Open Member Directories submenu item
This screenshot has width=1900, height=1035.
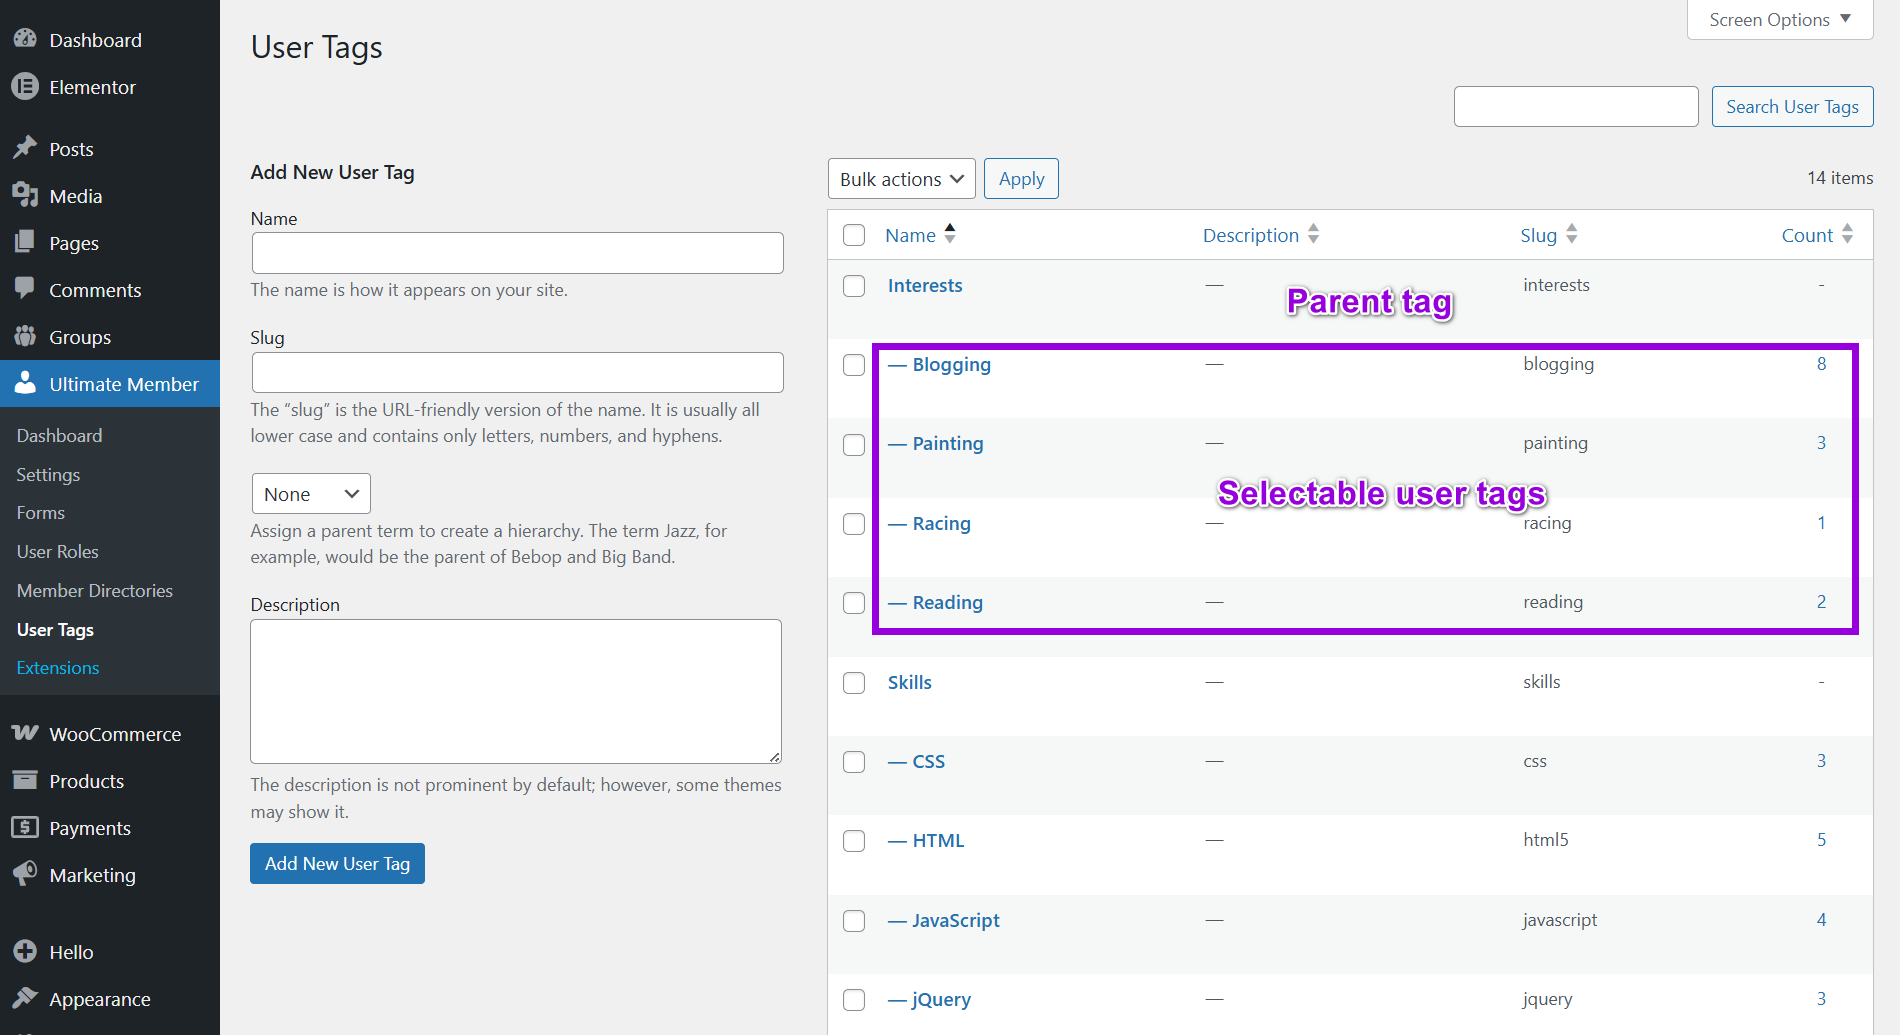95,591
